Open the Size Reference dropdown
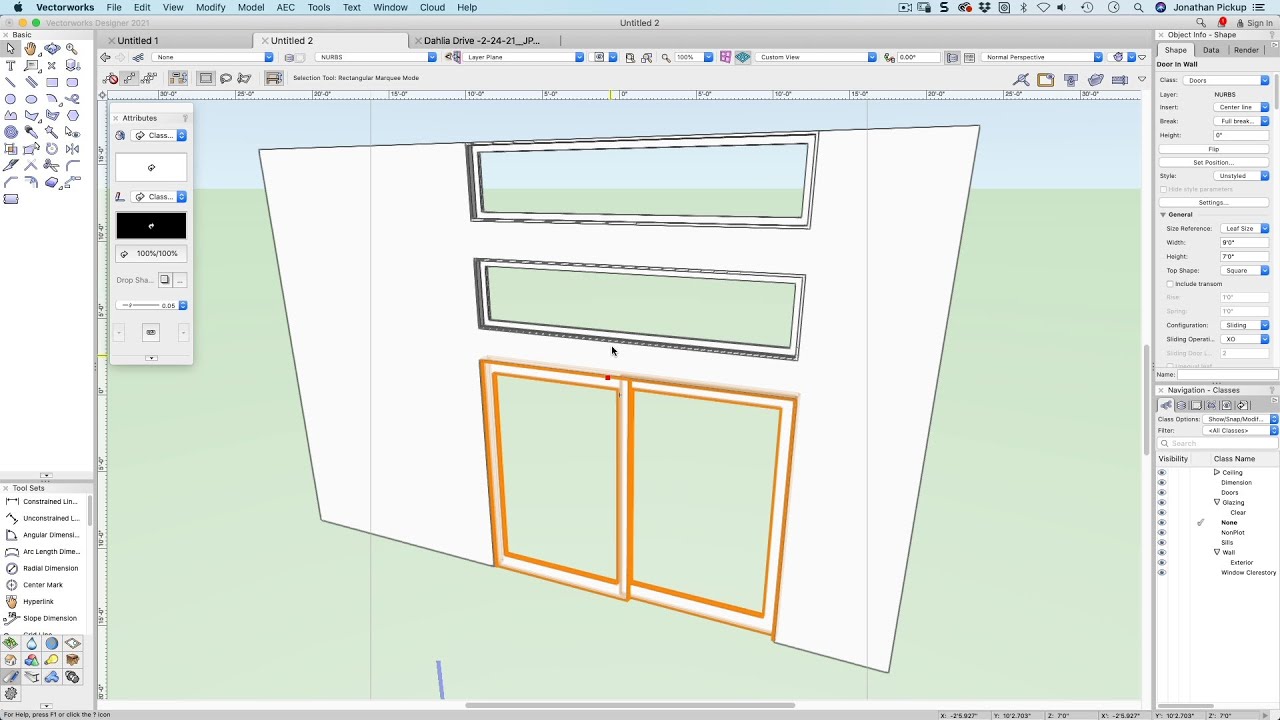 point(1244,229)
